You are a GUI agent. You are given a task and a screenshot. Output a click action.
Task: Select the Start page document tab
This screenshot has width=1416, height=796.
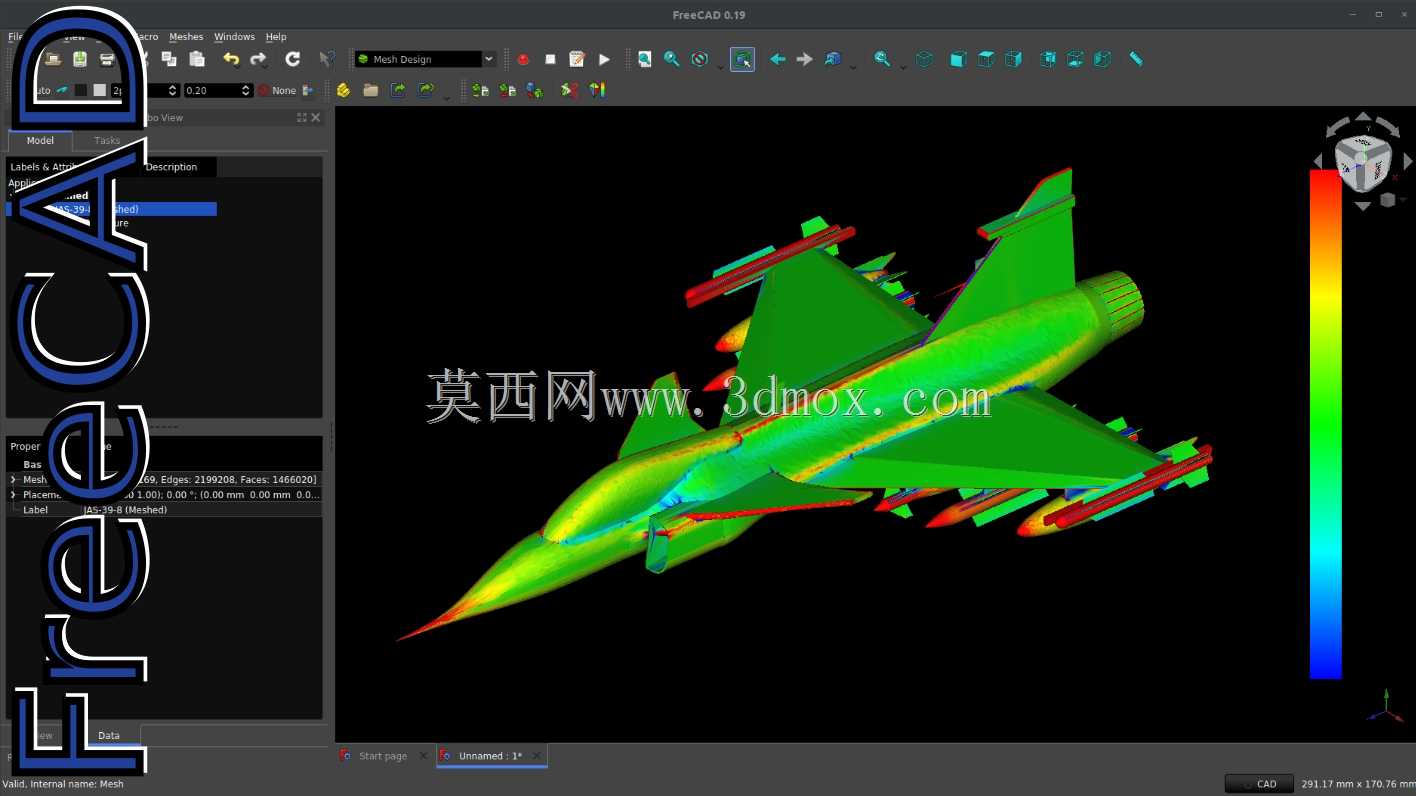[383, 756]
